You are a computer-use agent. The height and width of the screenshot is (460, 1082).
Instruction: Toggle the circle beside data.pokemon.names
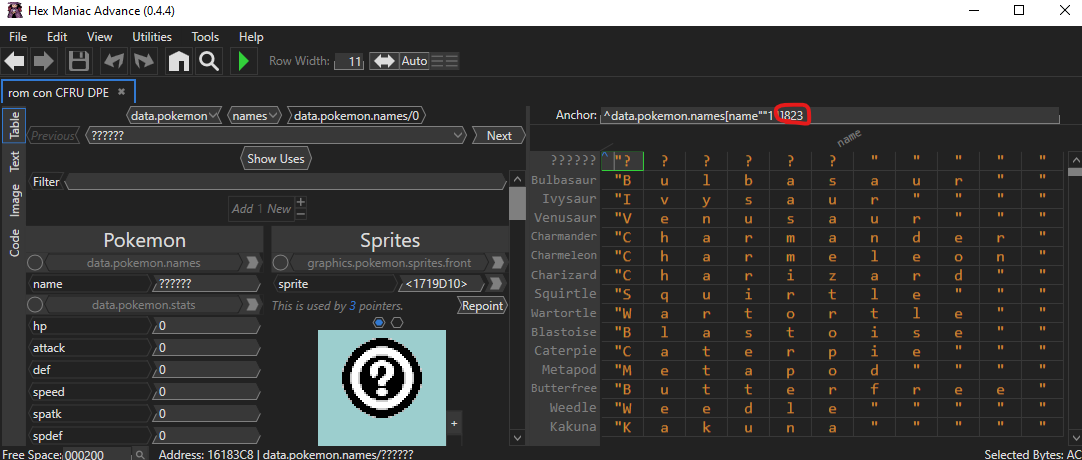(x=35, y=263)
